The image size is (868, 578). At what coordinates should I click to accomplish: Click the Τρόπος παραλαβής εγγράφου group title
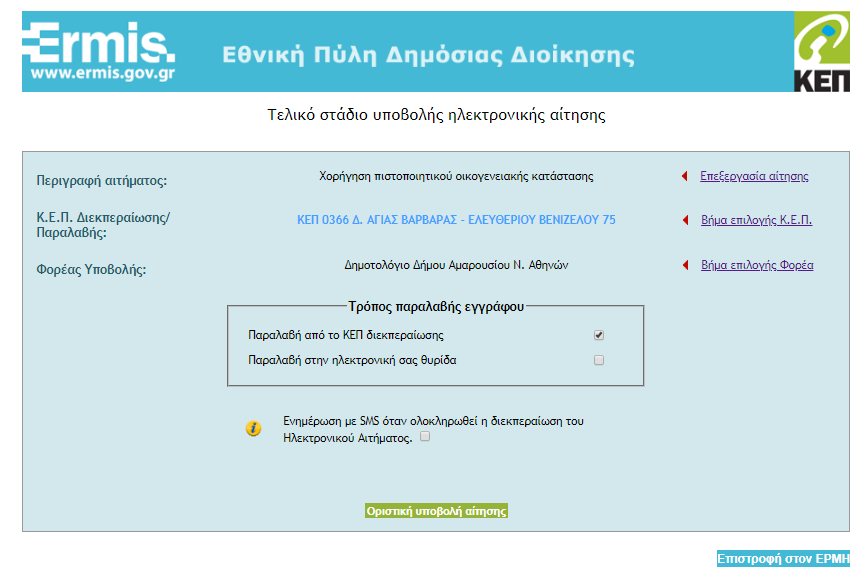click(436, 305)
